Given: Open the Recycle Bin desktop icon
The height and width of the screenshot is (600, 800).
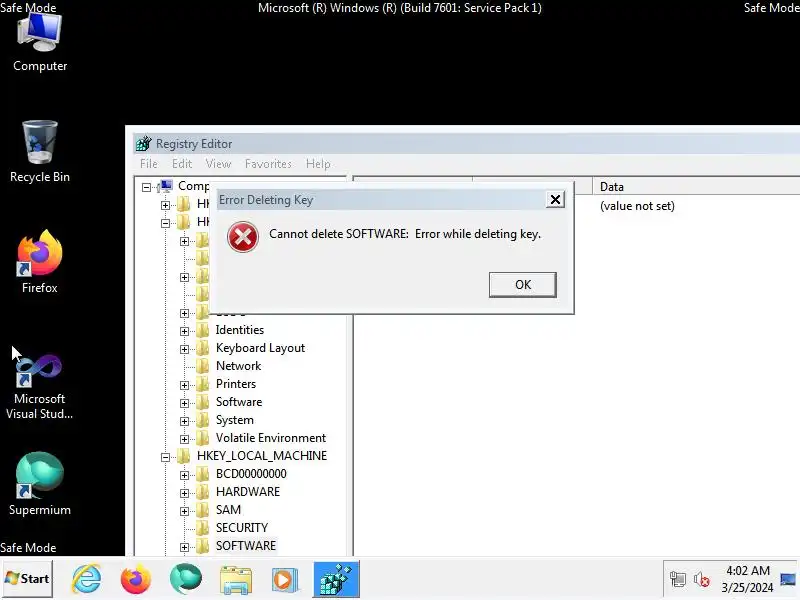Looking at the screenshot, I should 40,152.
